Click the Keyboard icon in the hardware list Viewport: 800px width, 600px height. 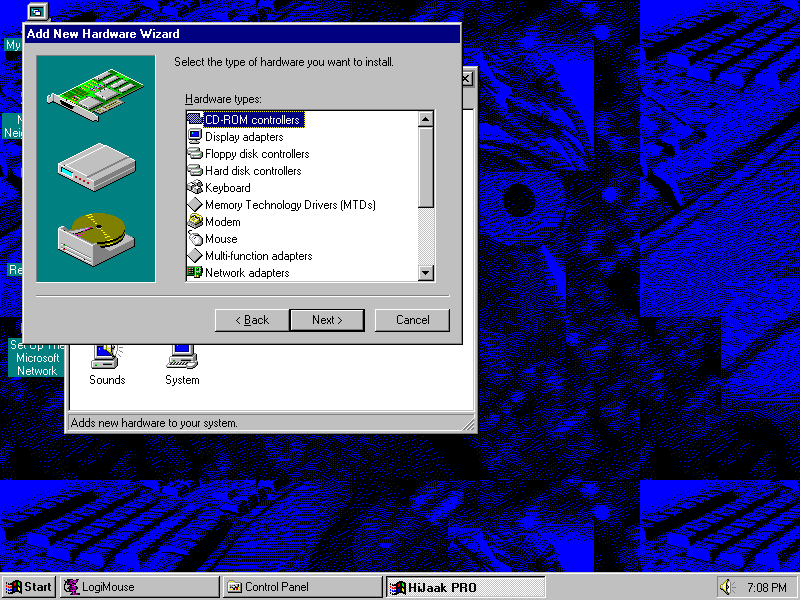coord(195,188)
